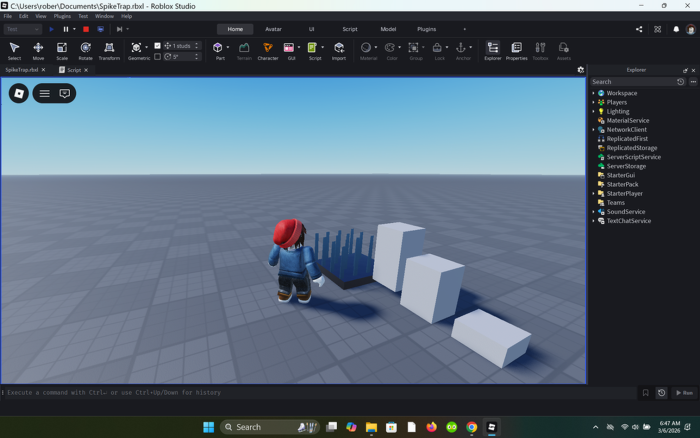Toggle the Explorer panel button

point(493,51)
